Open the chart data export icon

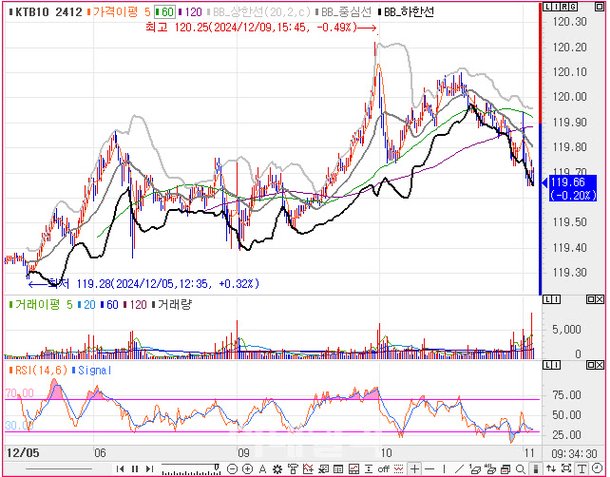323,469
